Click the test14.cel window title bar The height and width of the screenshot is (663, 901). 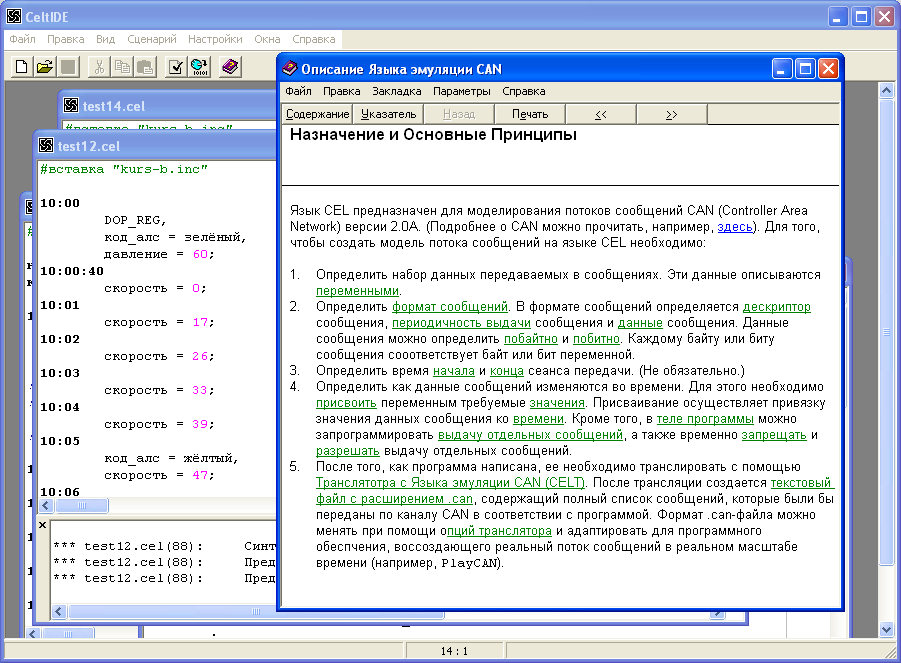coord(168,106)
